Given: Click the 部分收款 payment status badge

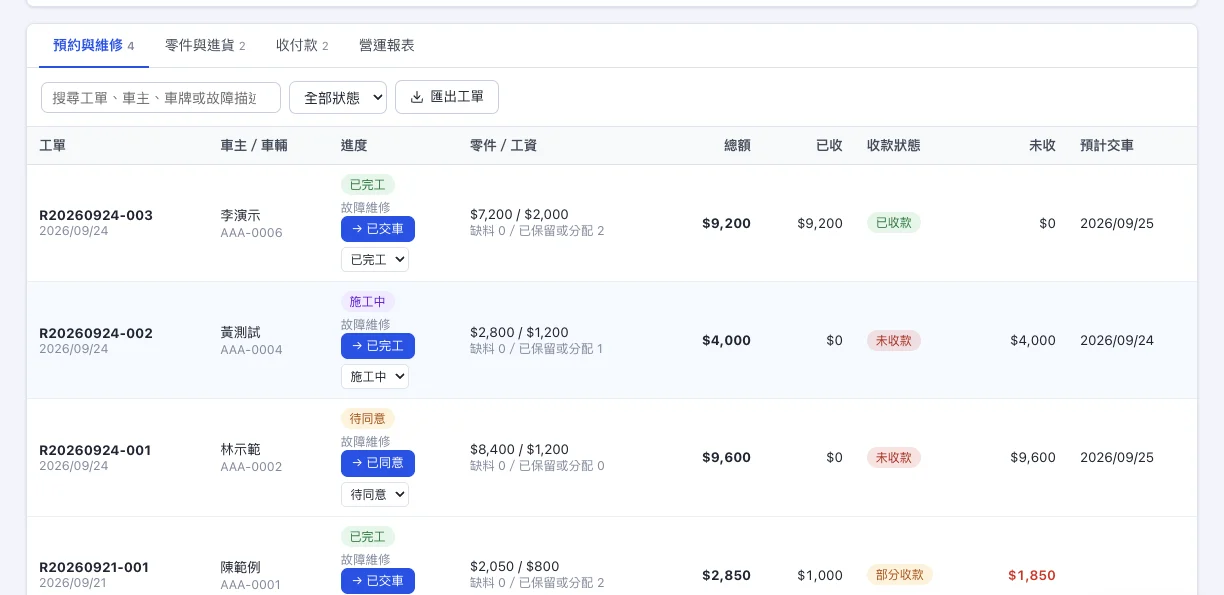Looking at the screenshot, I should pos(900,575).
